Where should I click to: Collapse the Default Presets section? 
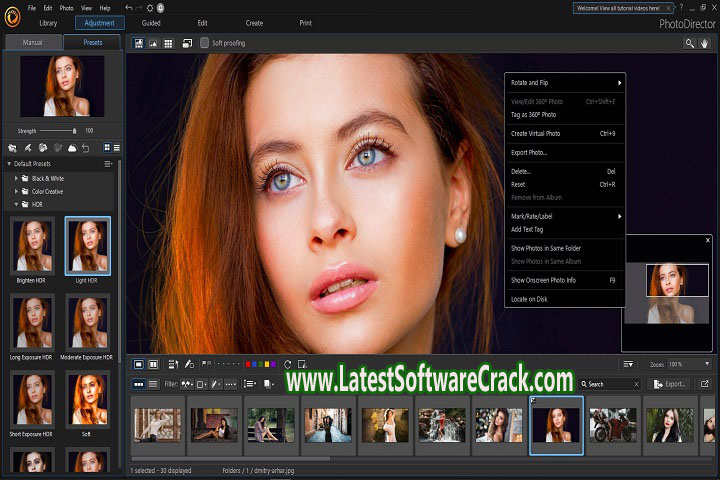pos(9,164)
